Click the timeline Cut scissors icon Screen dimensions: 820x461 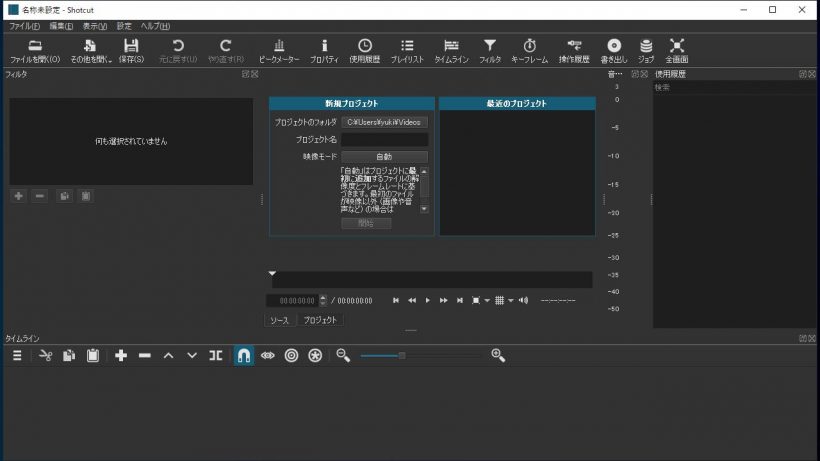(45, 355)
